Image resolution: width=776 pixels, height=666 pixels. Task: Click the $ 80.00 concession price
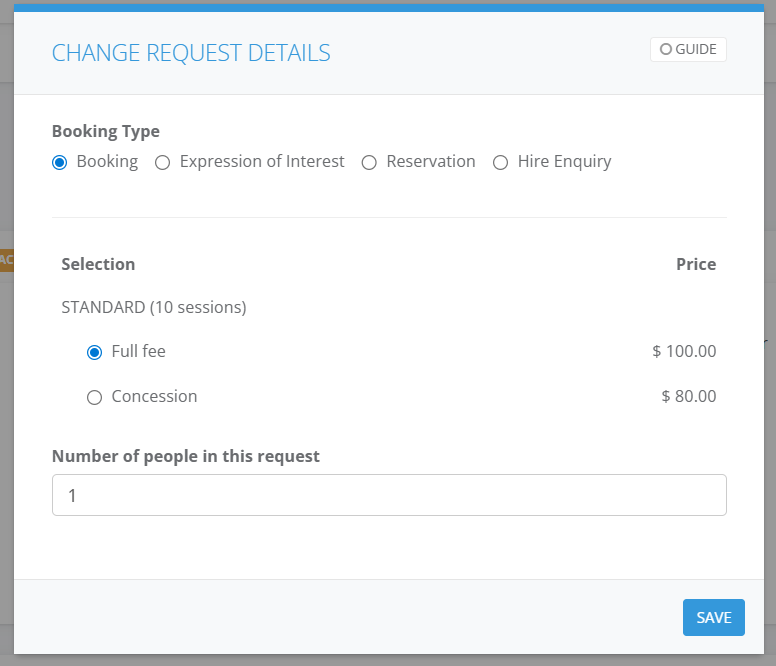pos(689,396)
